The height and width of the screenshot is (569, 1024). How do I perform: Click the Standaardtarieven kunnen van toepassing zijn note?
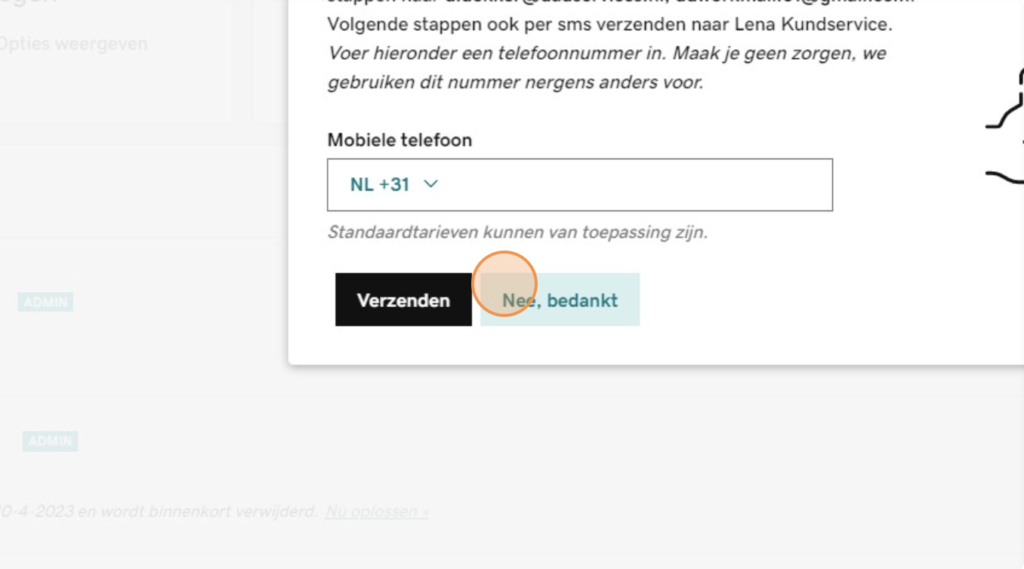(517, 232)
